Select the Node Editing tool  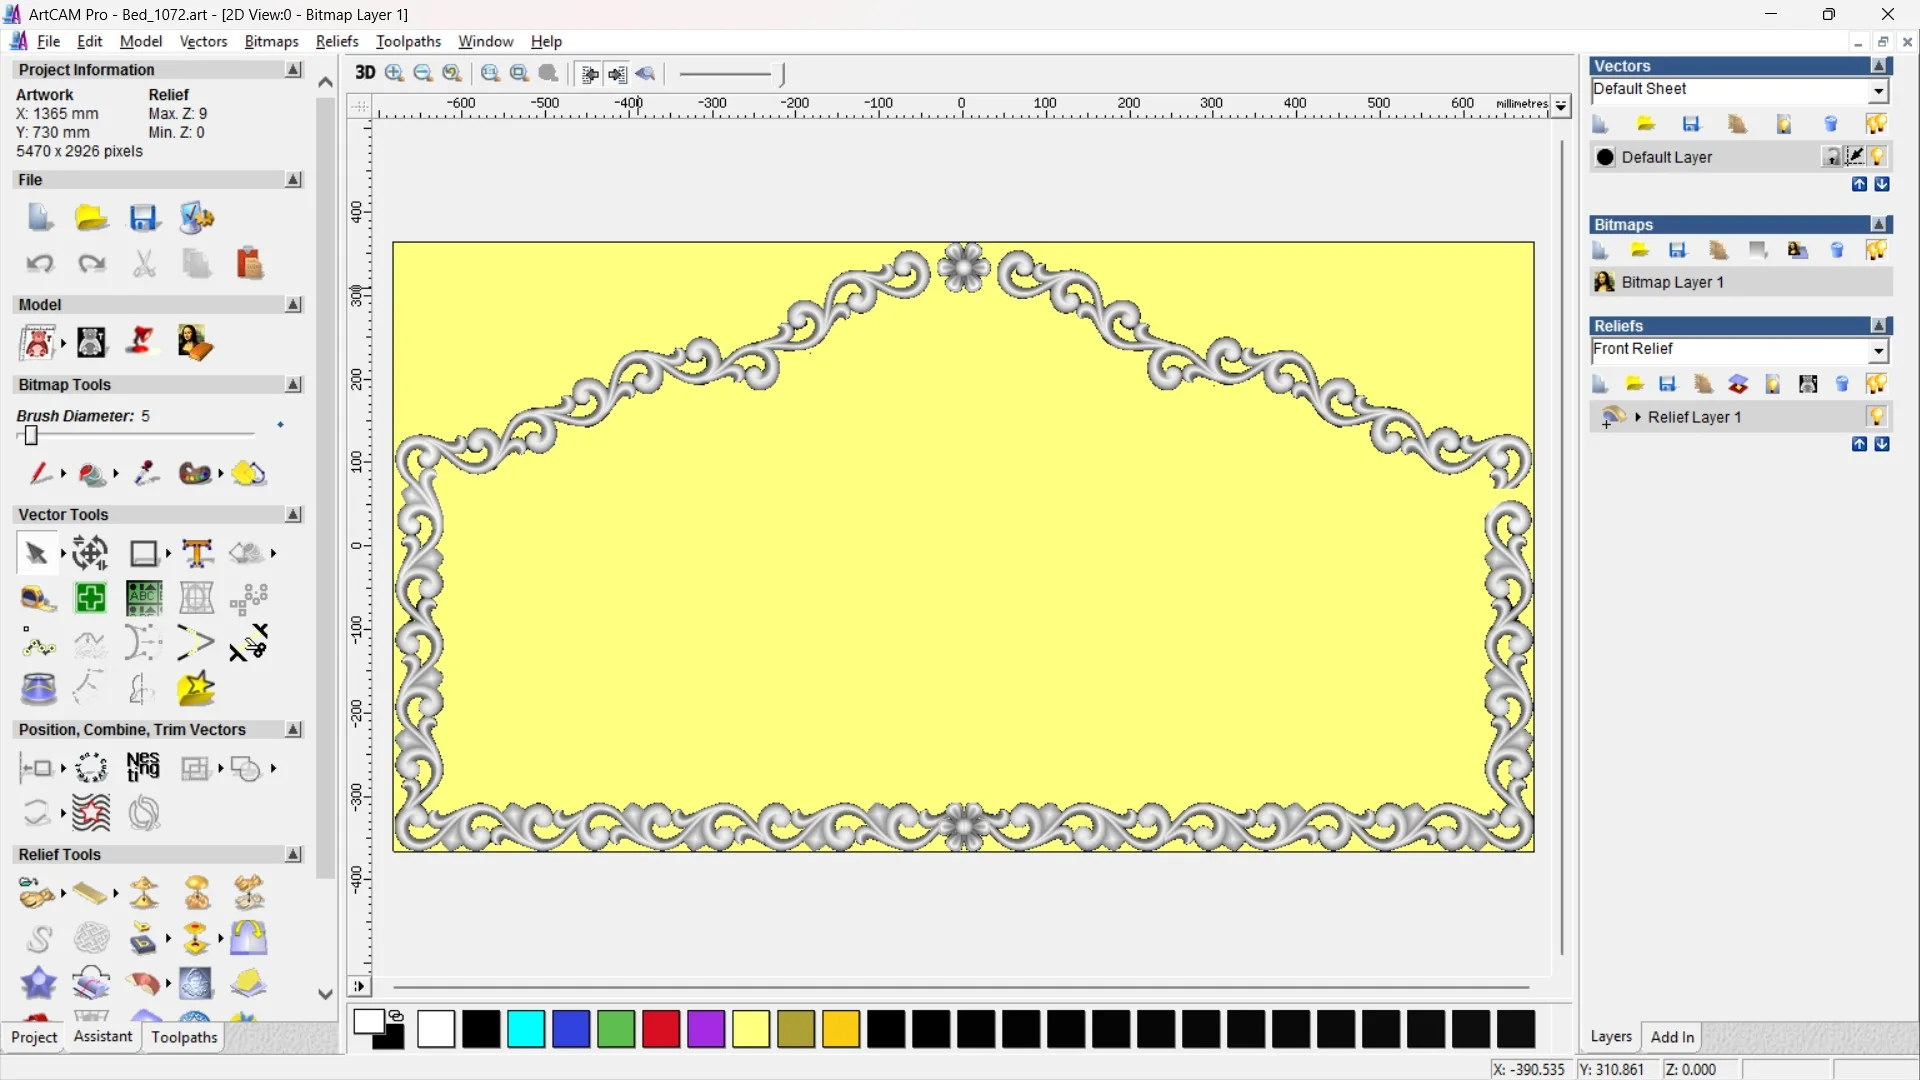coord(39,645)
